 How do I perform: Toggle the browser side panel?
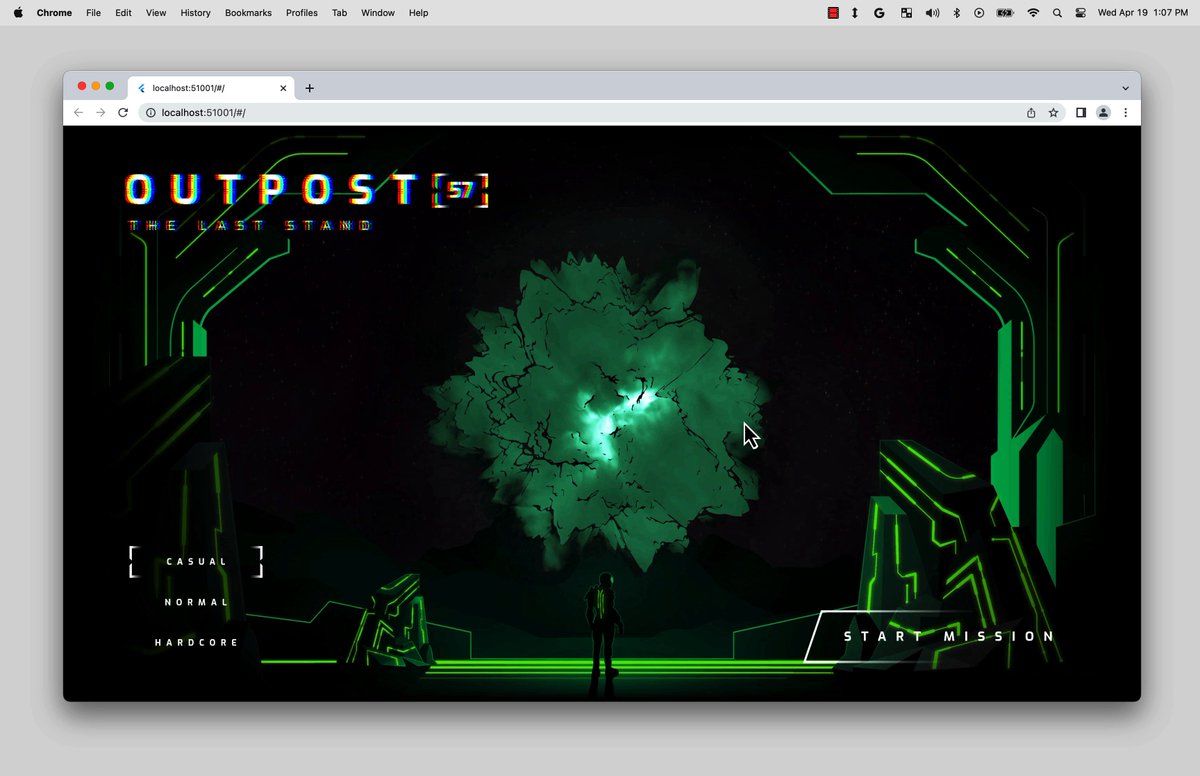click(x=1081, y=113)
